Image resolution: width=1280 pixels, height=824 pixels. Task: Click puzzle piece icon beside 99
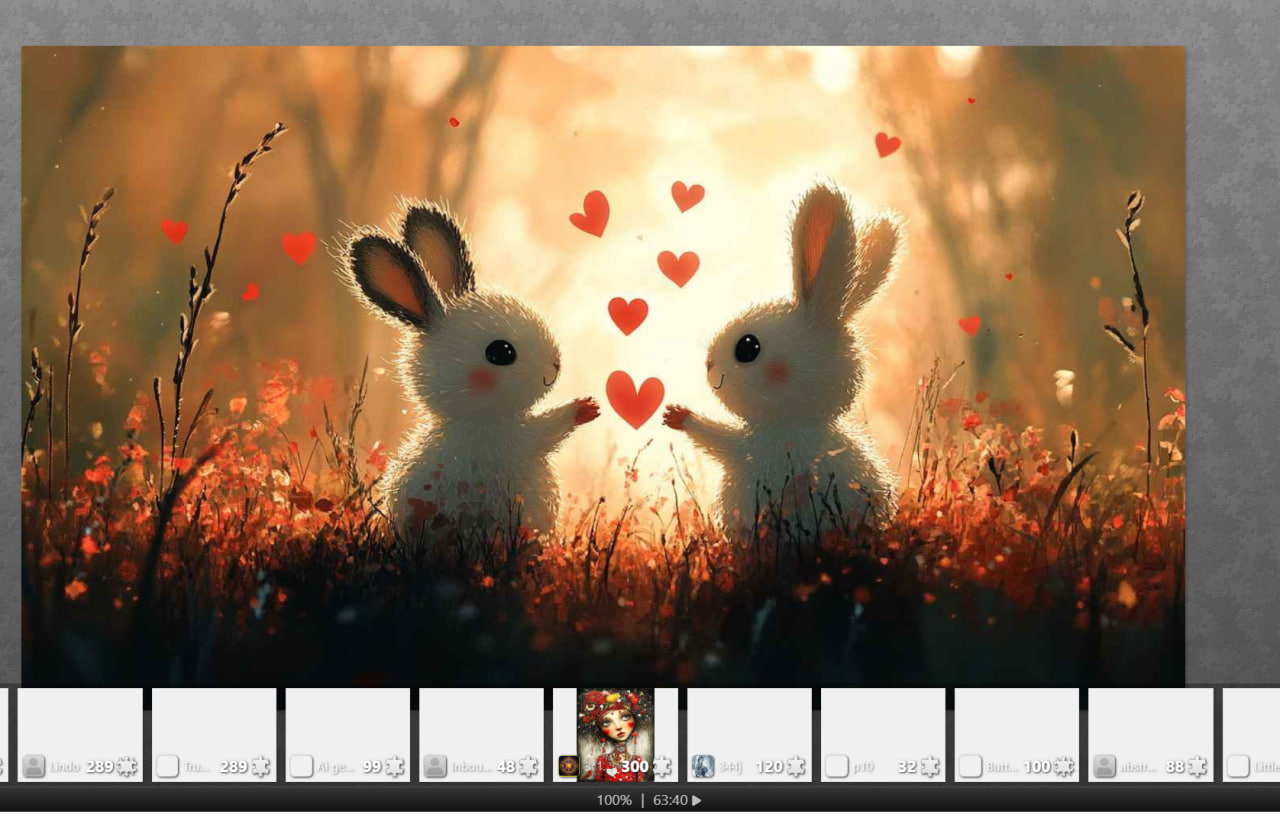click(395, 767)
